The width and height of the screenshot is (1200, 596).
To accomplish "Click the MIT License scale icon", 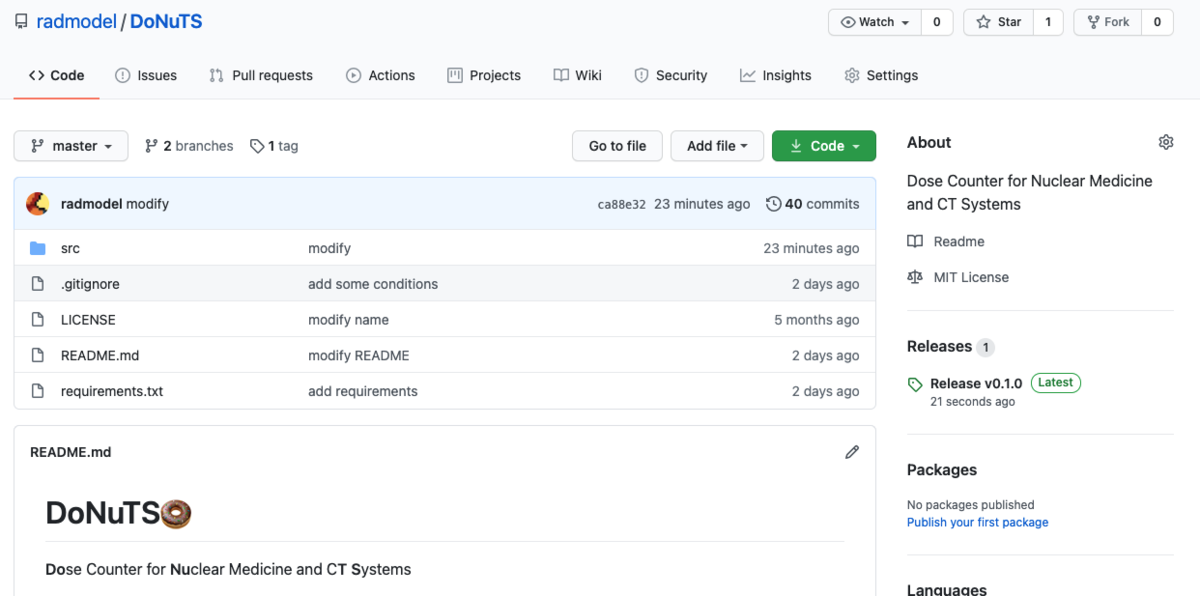I will (915, 277).
